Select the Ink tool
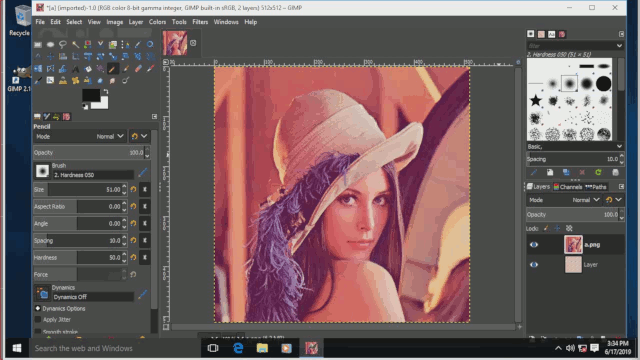 coord(38,81)
